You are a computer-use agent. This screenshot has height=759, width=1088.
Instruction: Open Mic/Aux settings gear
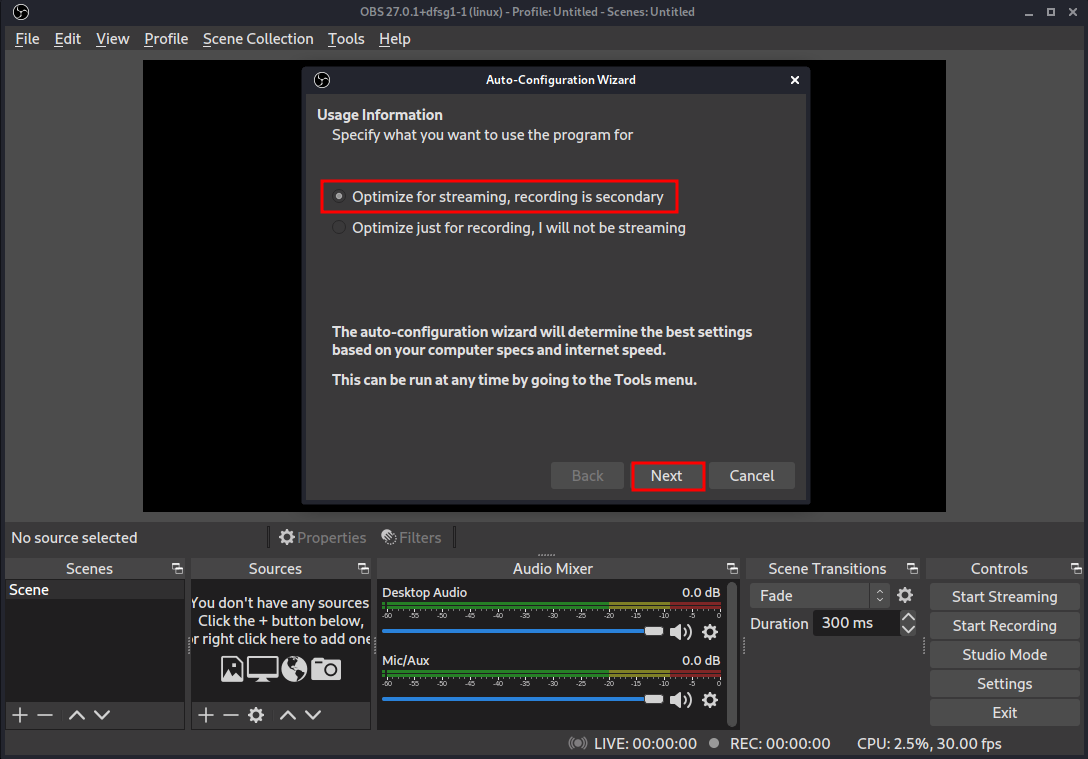(x=710, y=700)
